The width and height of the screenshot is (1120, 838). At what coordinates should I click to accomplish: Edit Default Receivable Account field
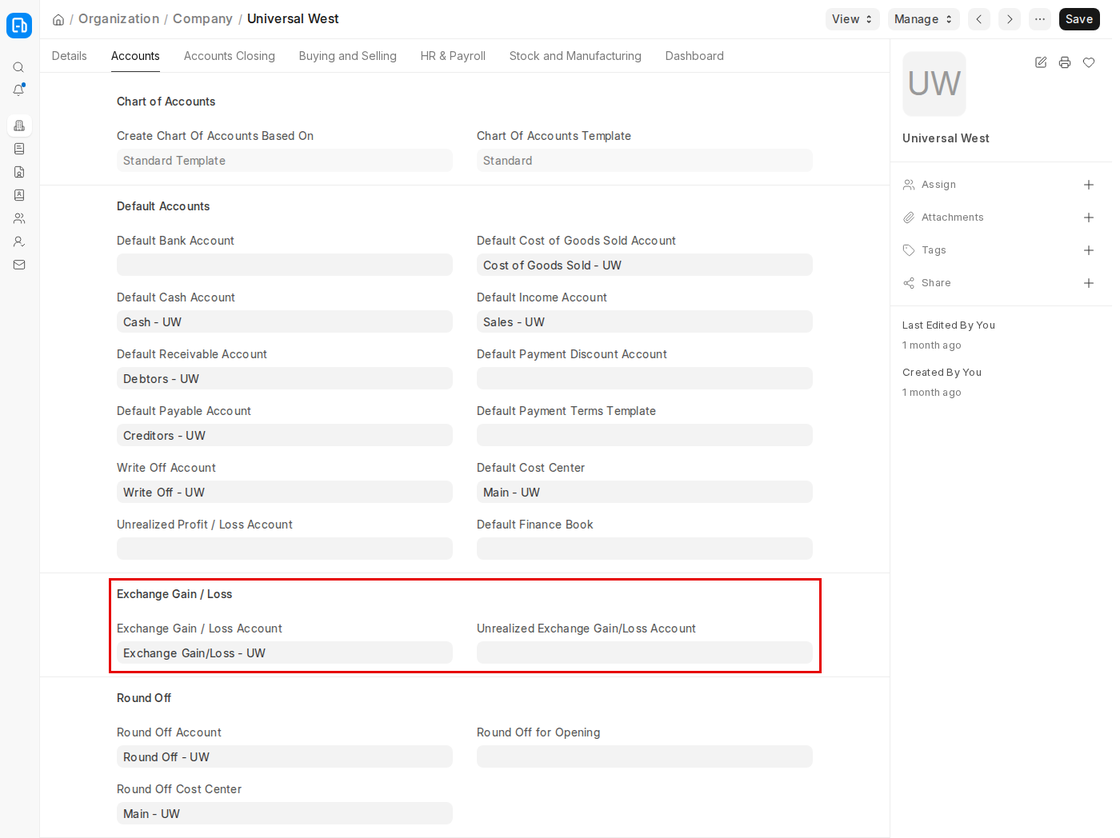tap(284, 379)
